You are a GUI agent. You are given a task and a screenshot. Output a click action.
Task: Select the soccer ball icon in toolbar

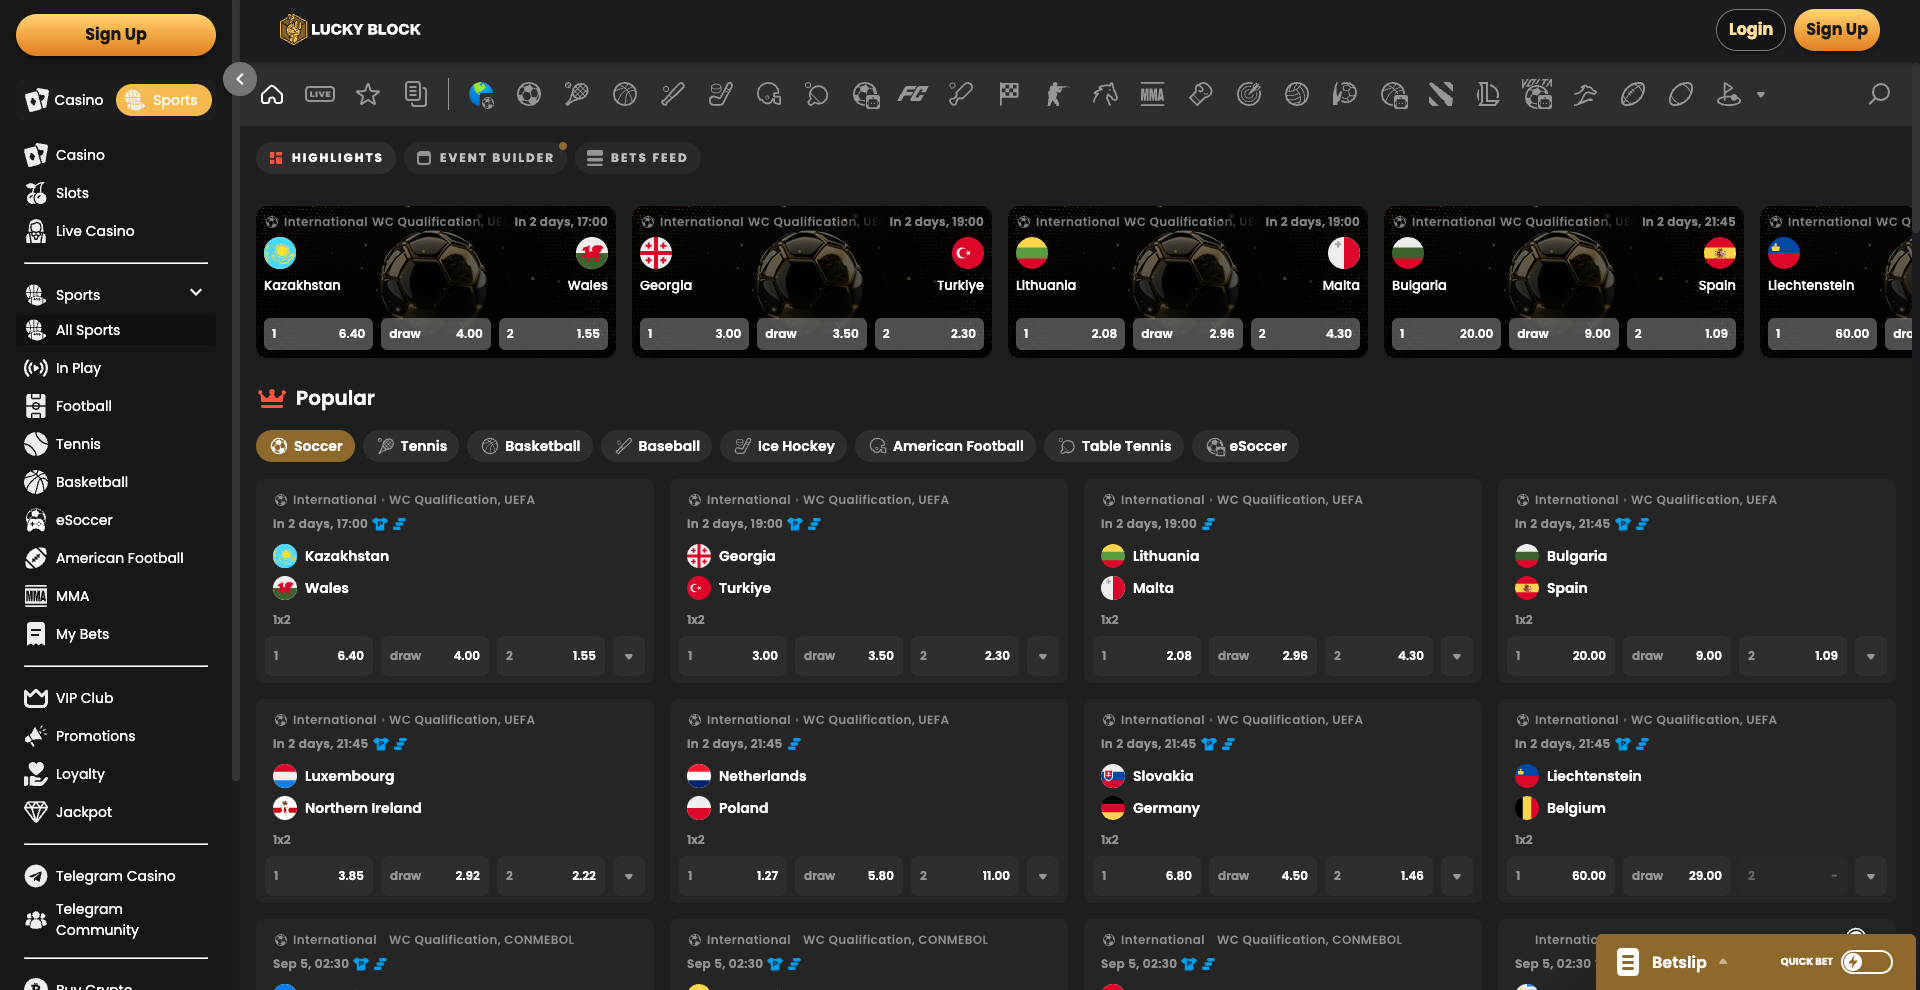click(x=529, y=95)
